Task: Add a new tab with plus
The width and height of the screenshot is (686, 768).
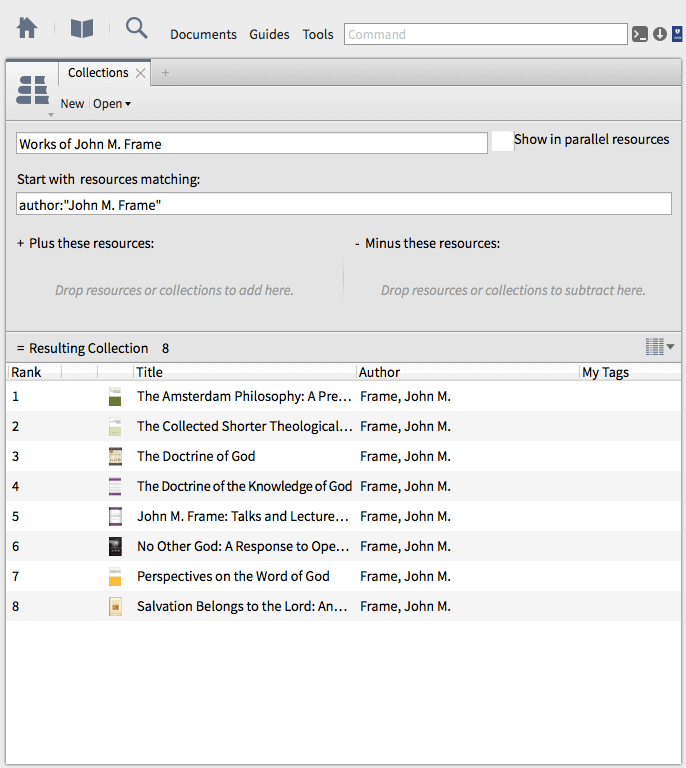Action: [166, 73]
